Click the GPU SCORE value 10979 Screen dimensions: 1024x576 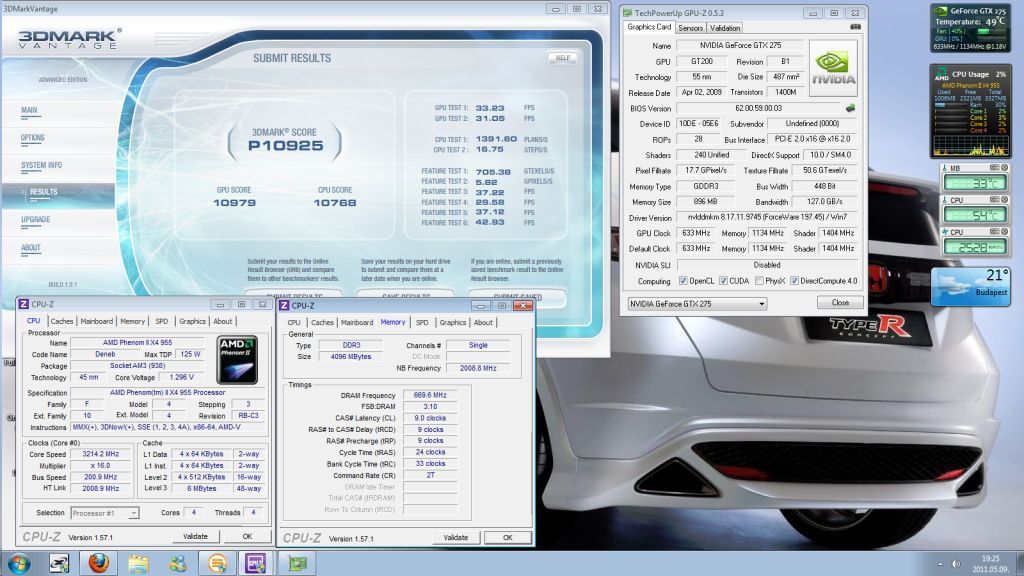[x=234, y=203]
